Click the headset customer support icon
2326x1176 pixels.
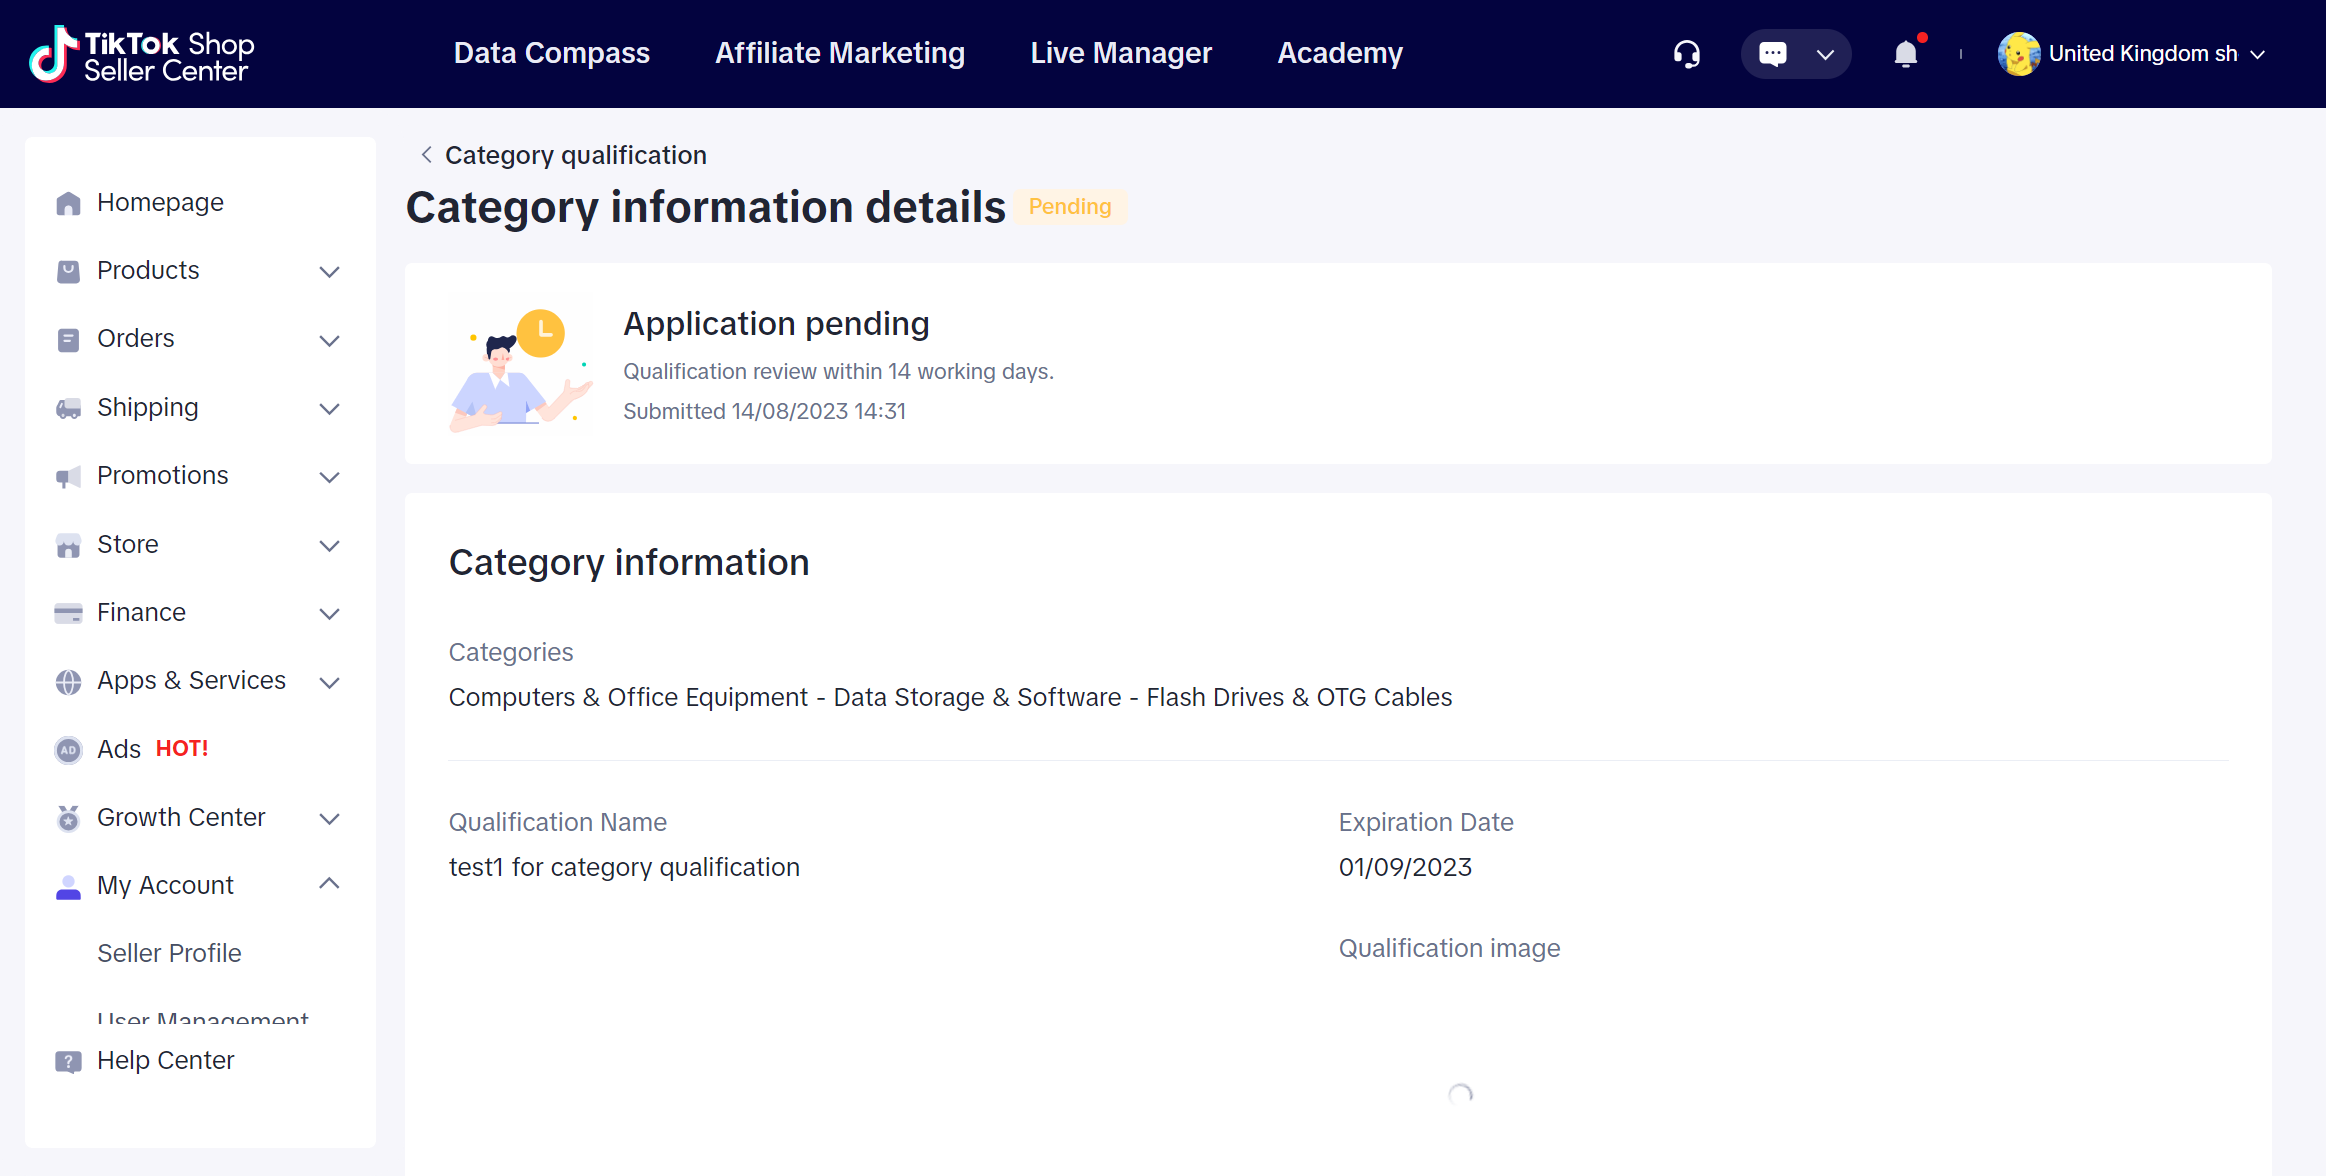tap(1686, 54)
